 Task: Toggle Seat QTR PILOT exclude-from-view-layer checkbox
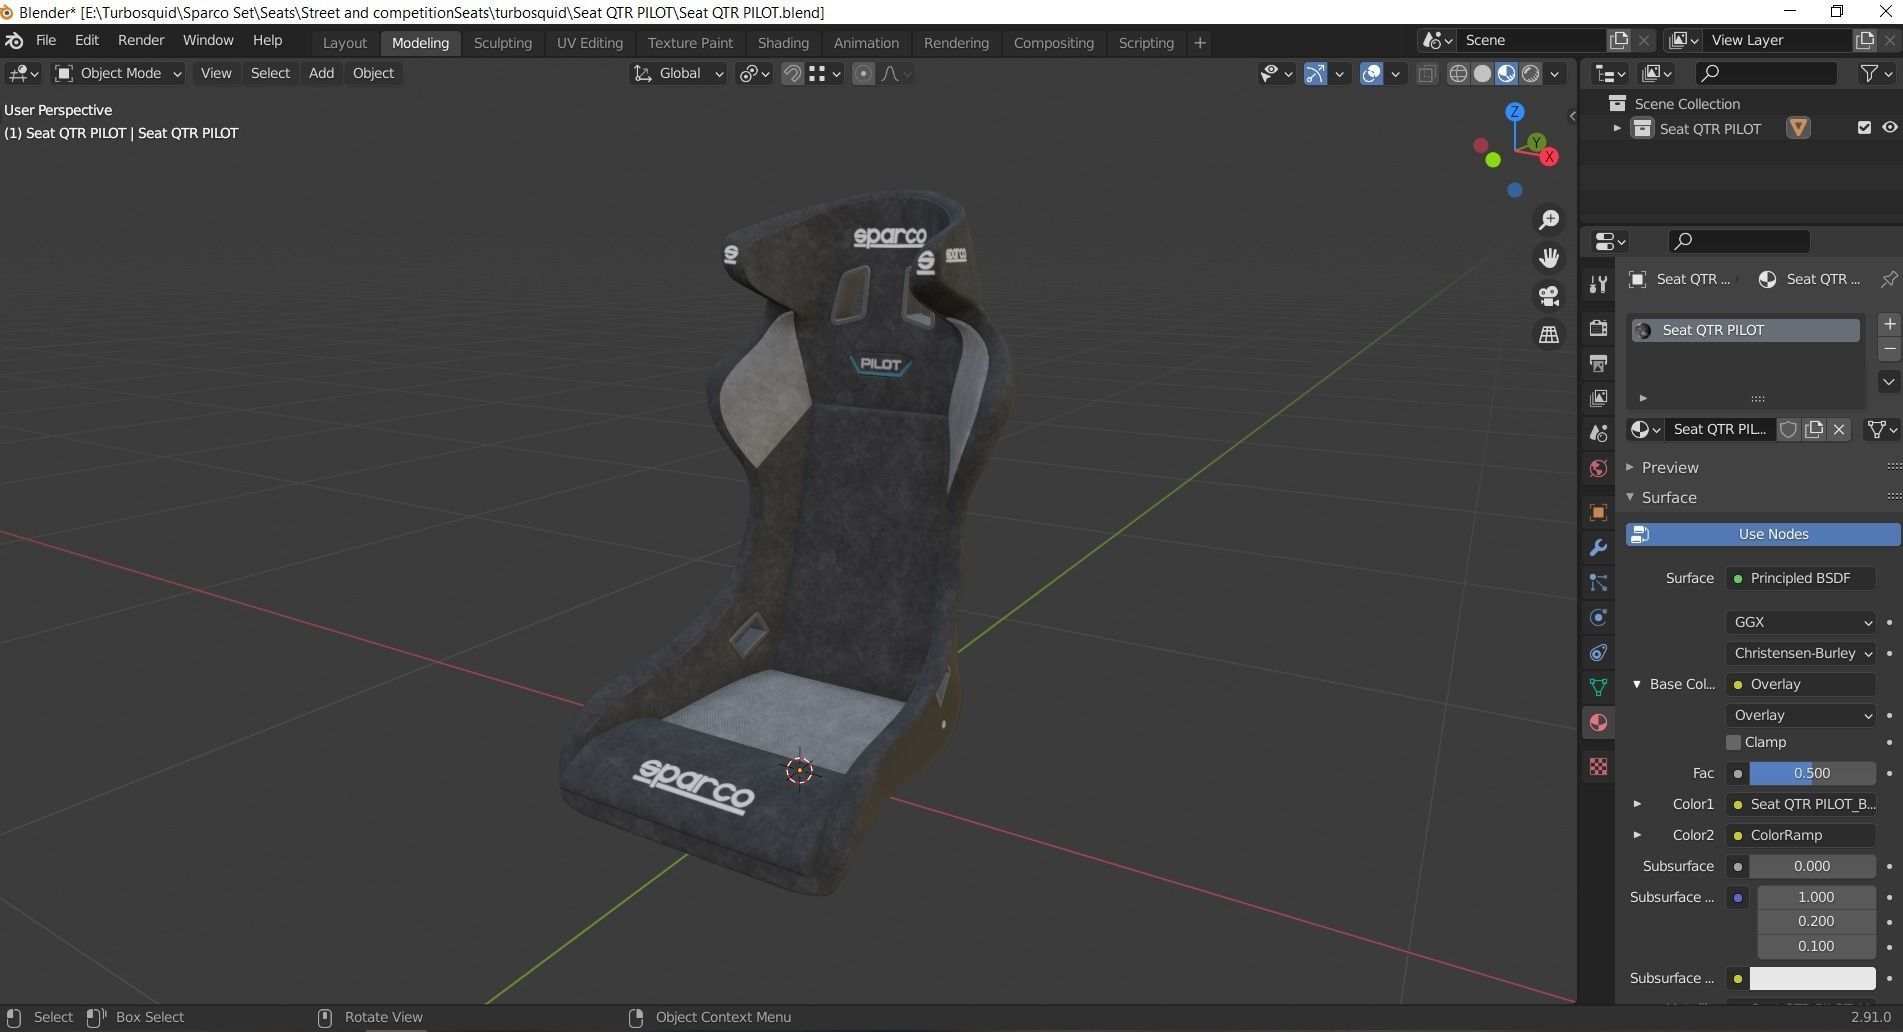(x=1864, y=128)
